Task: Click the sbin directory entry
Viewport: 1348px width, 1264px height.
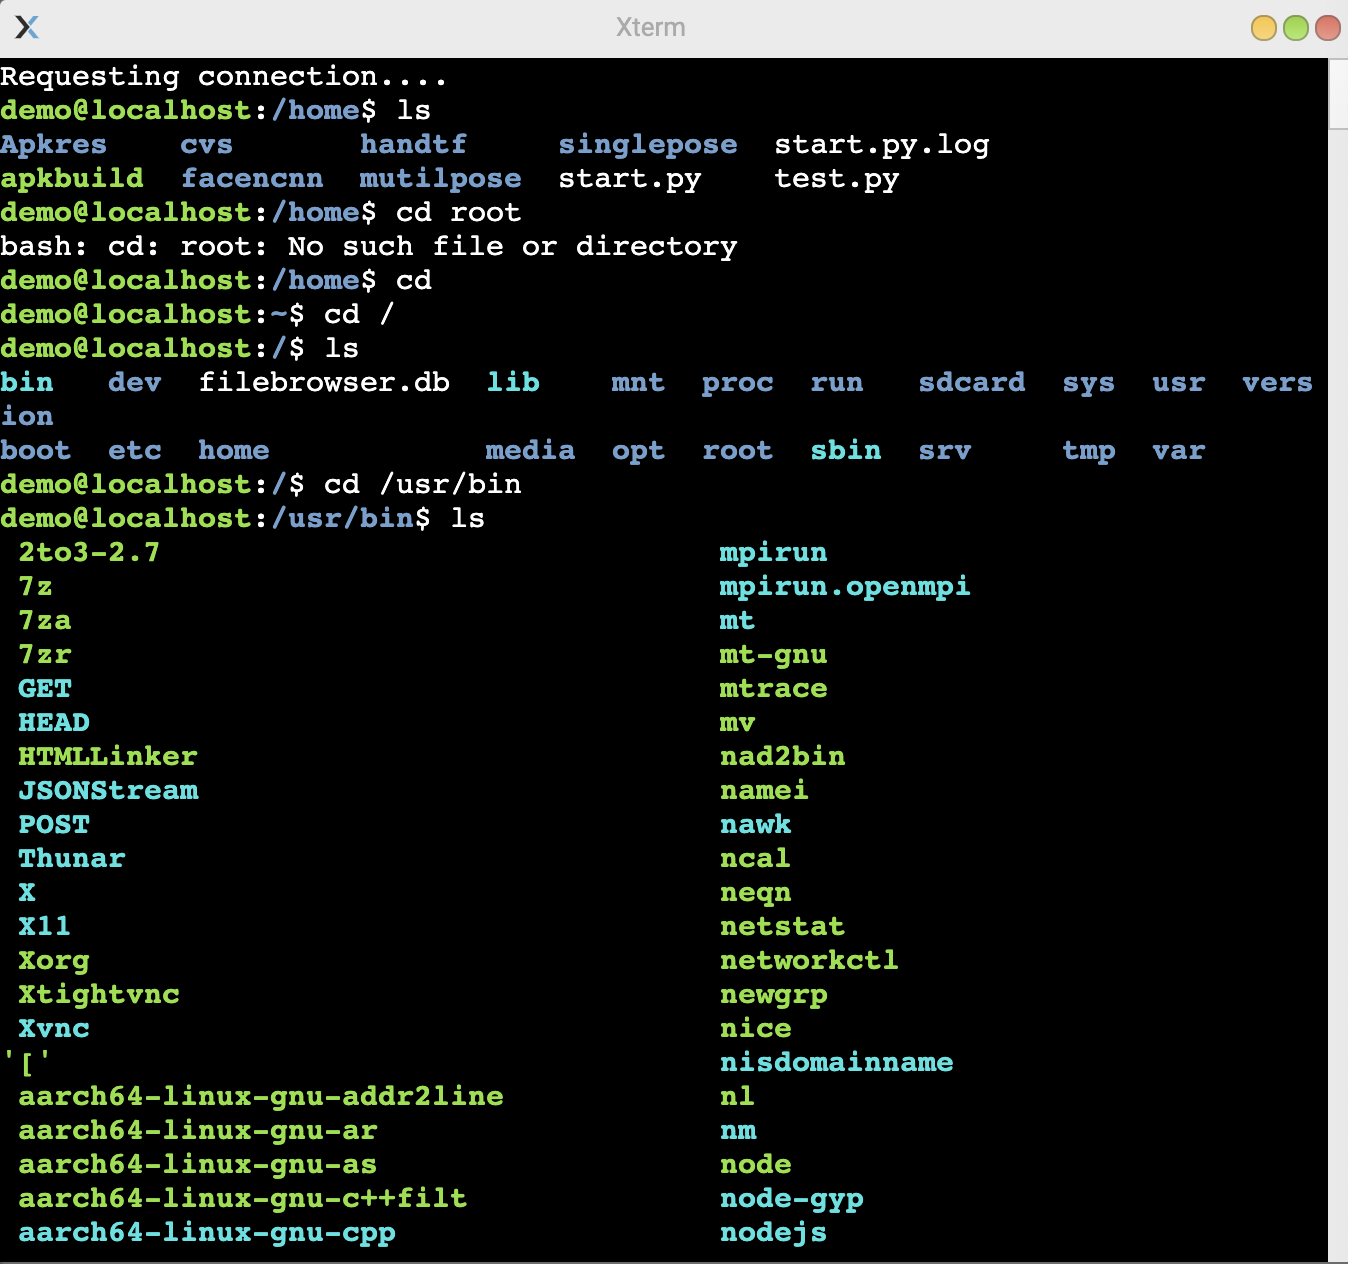Action: coord(846,450)
